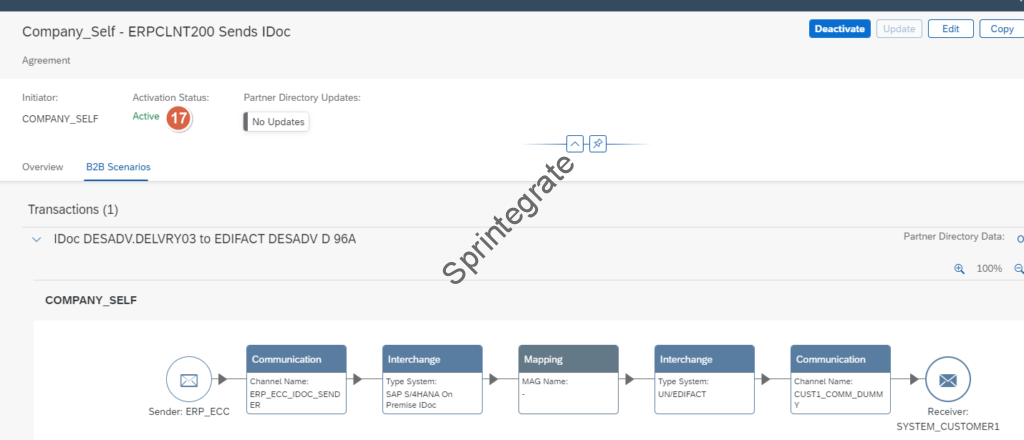Select the B2B Scenarios tab
The width and height of the screenshot is (1024, 440).
point(116,167)
